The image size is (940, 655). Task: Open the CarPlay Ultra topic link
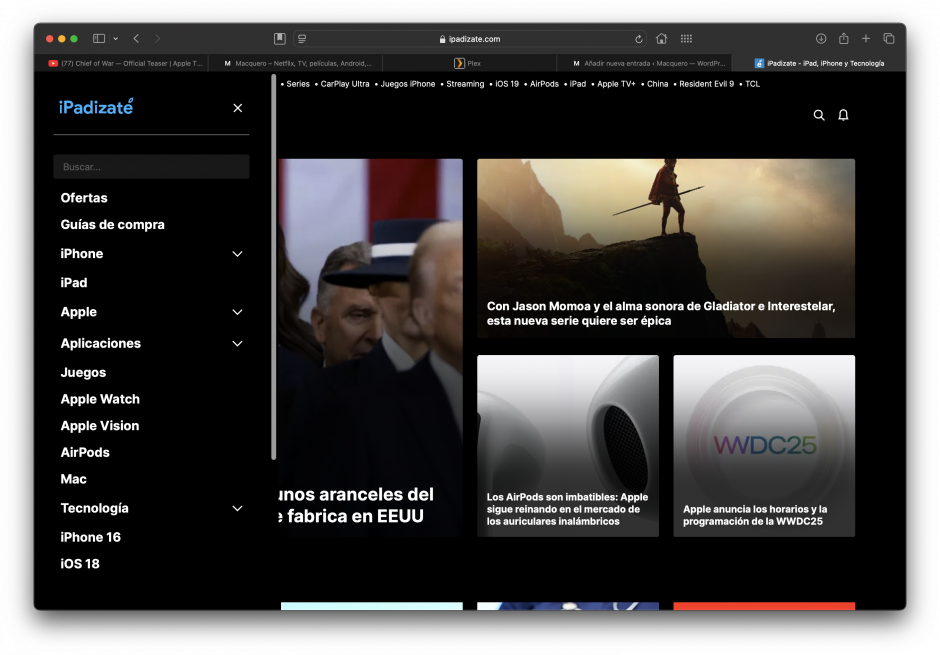click(345, 84)
